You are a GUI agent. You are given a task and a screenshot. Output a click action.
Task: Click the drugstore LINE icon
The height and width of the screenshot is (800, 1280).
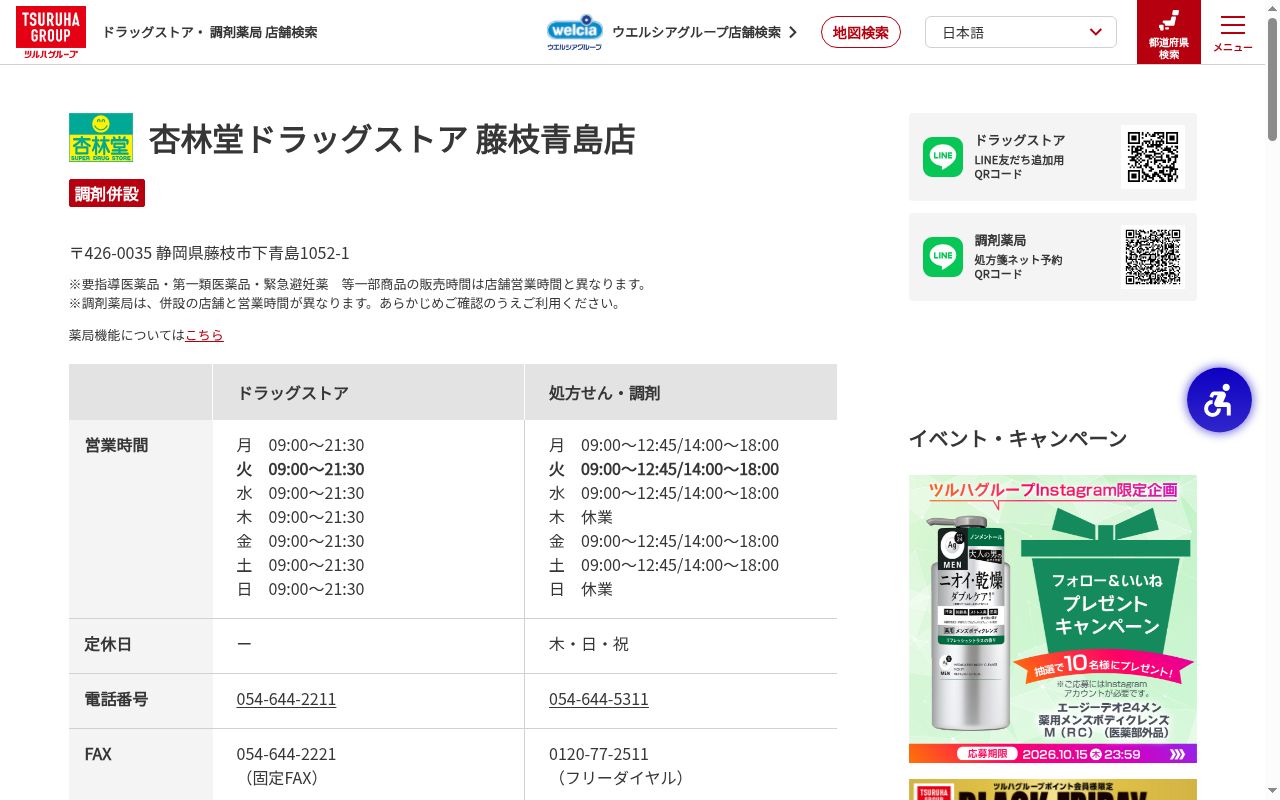pyautogui.click(x=943, y=157)
